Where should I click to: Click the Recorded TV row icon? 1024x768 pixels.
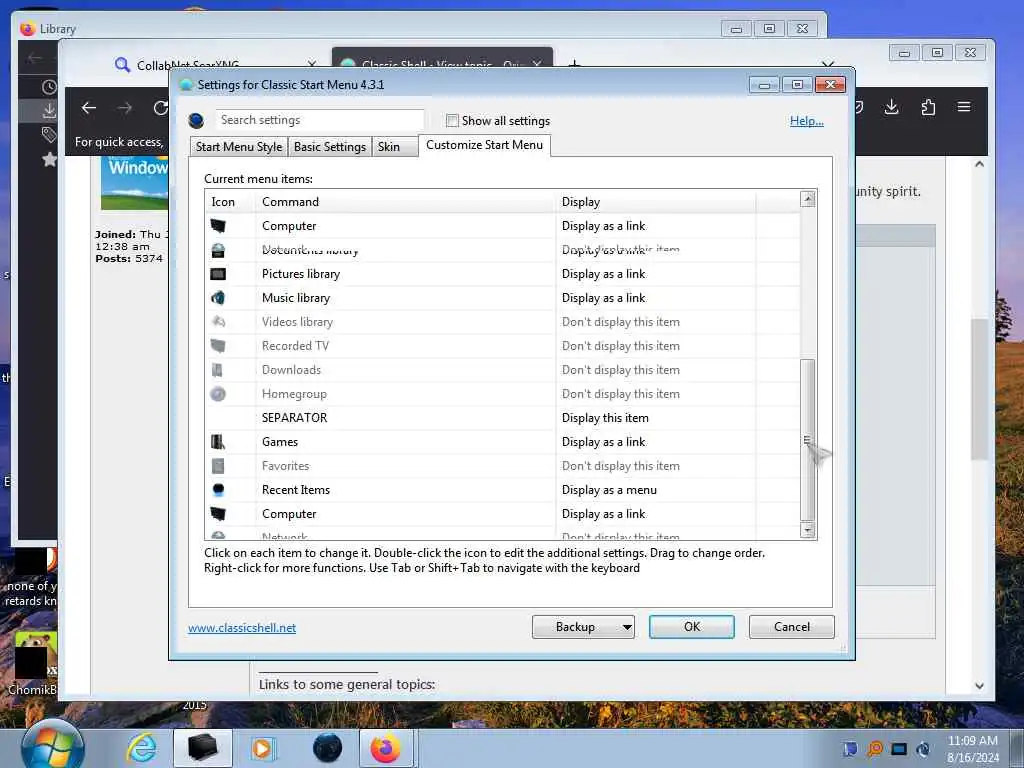pos(218,345)
